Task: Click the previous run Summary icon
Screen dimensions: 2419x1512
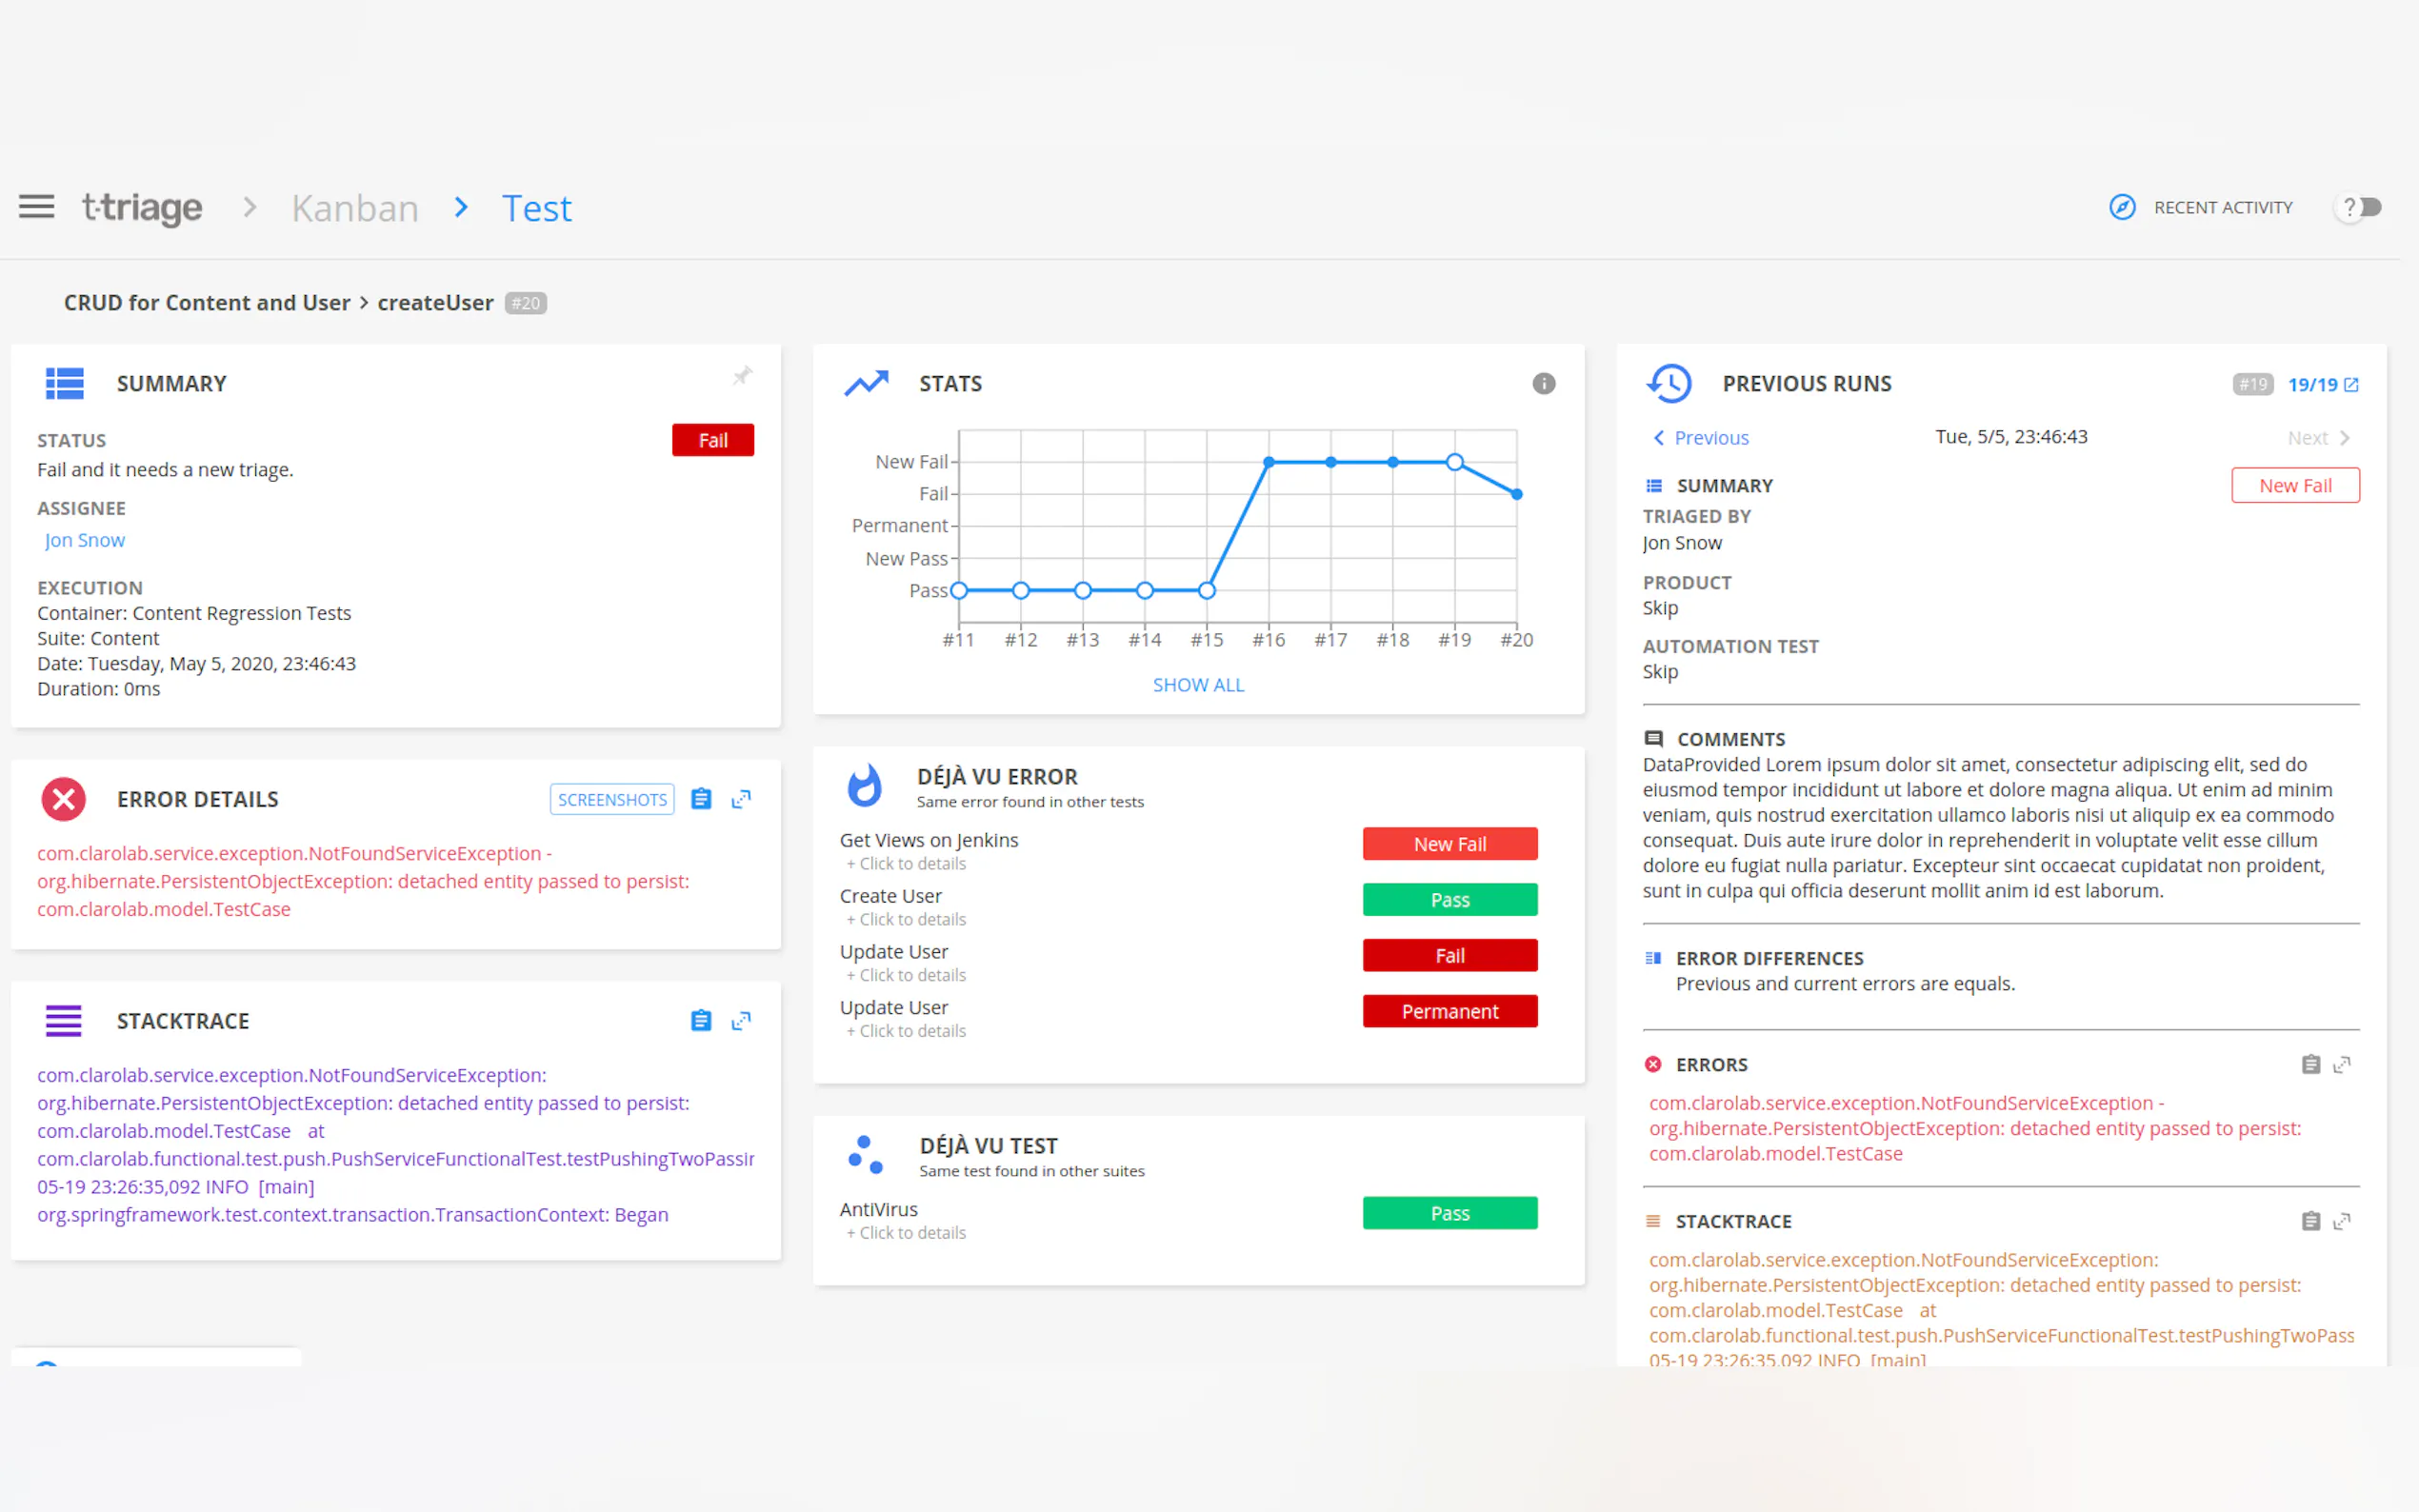Action: [x=1654, y=486]
